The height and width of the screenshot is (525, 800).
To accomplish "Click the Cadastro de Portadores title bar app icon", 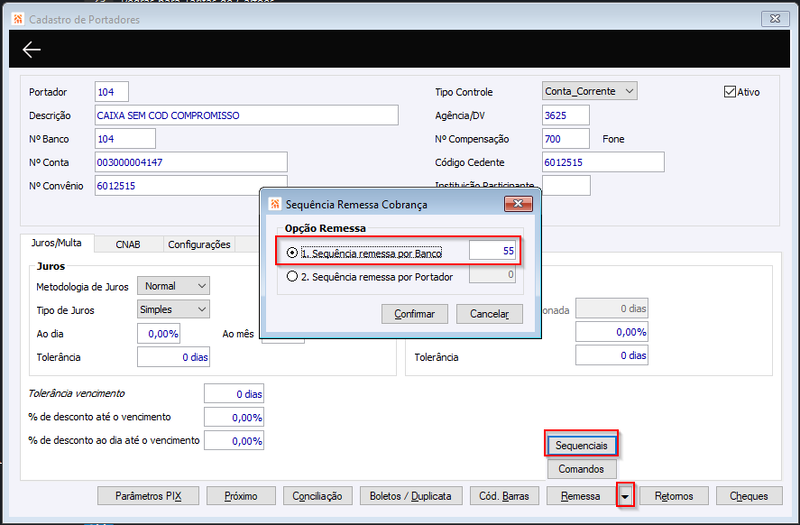I will (x=18, y=19).
